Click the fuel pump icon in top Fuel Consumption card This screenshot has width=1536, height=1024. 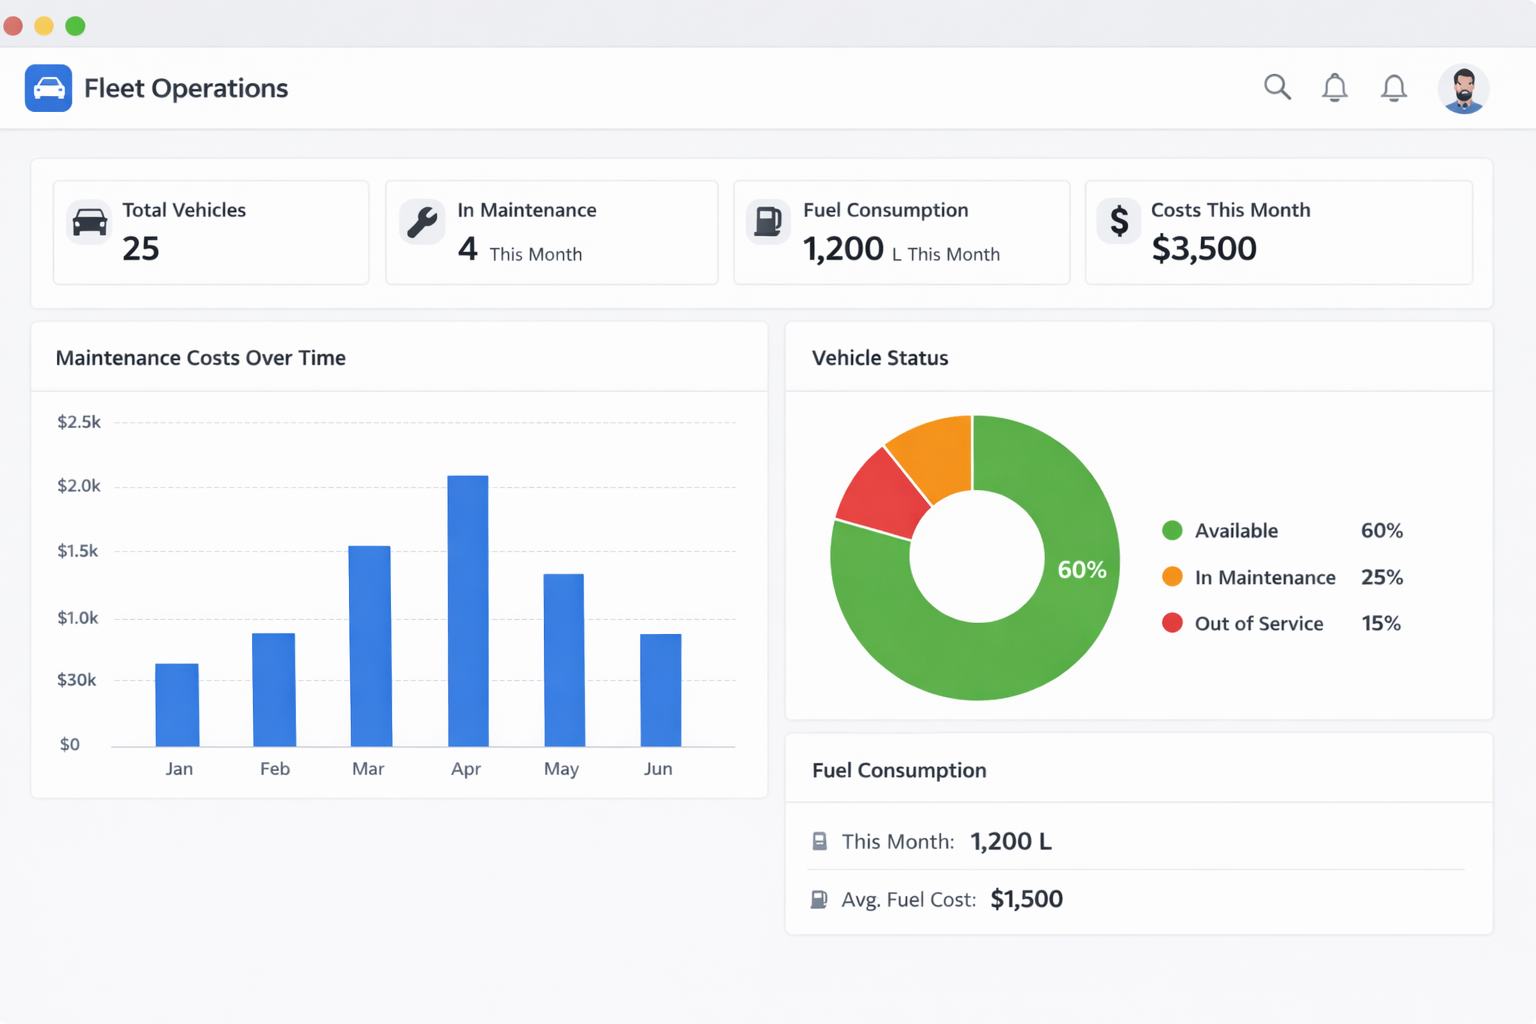(x=768, y=222)
